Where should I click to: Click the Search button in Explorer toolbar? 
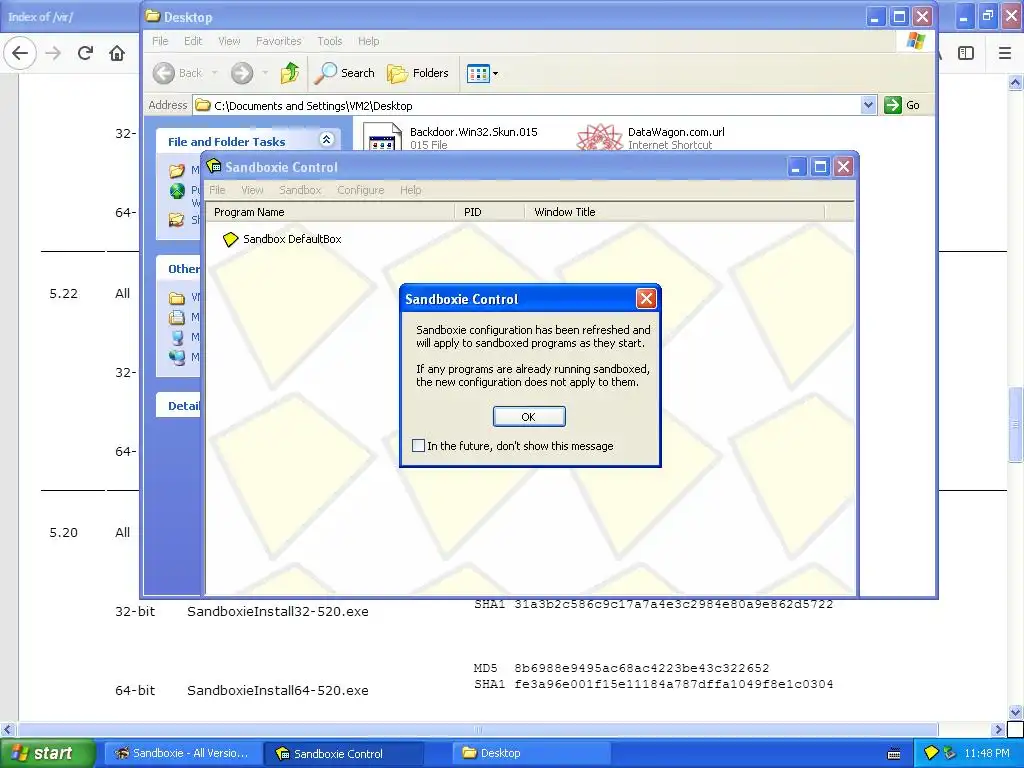(344, 73)
